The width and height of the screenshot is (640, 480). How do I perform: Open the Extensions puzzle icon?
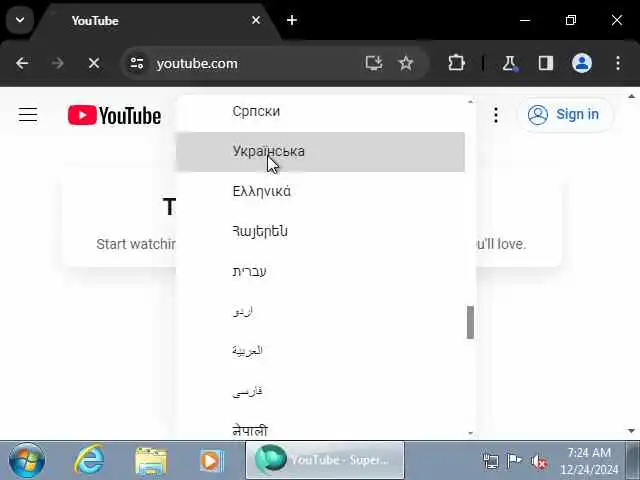(x=456, y=63)
